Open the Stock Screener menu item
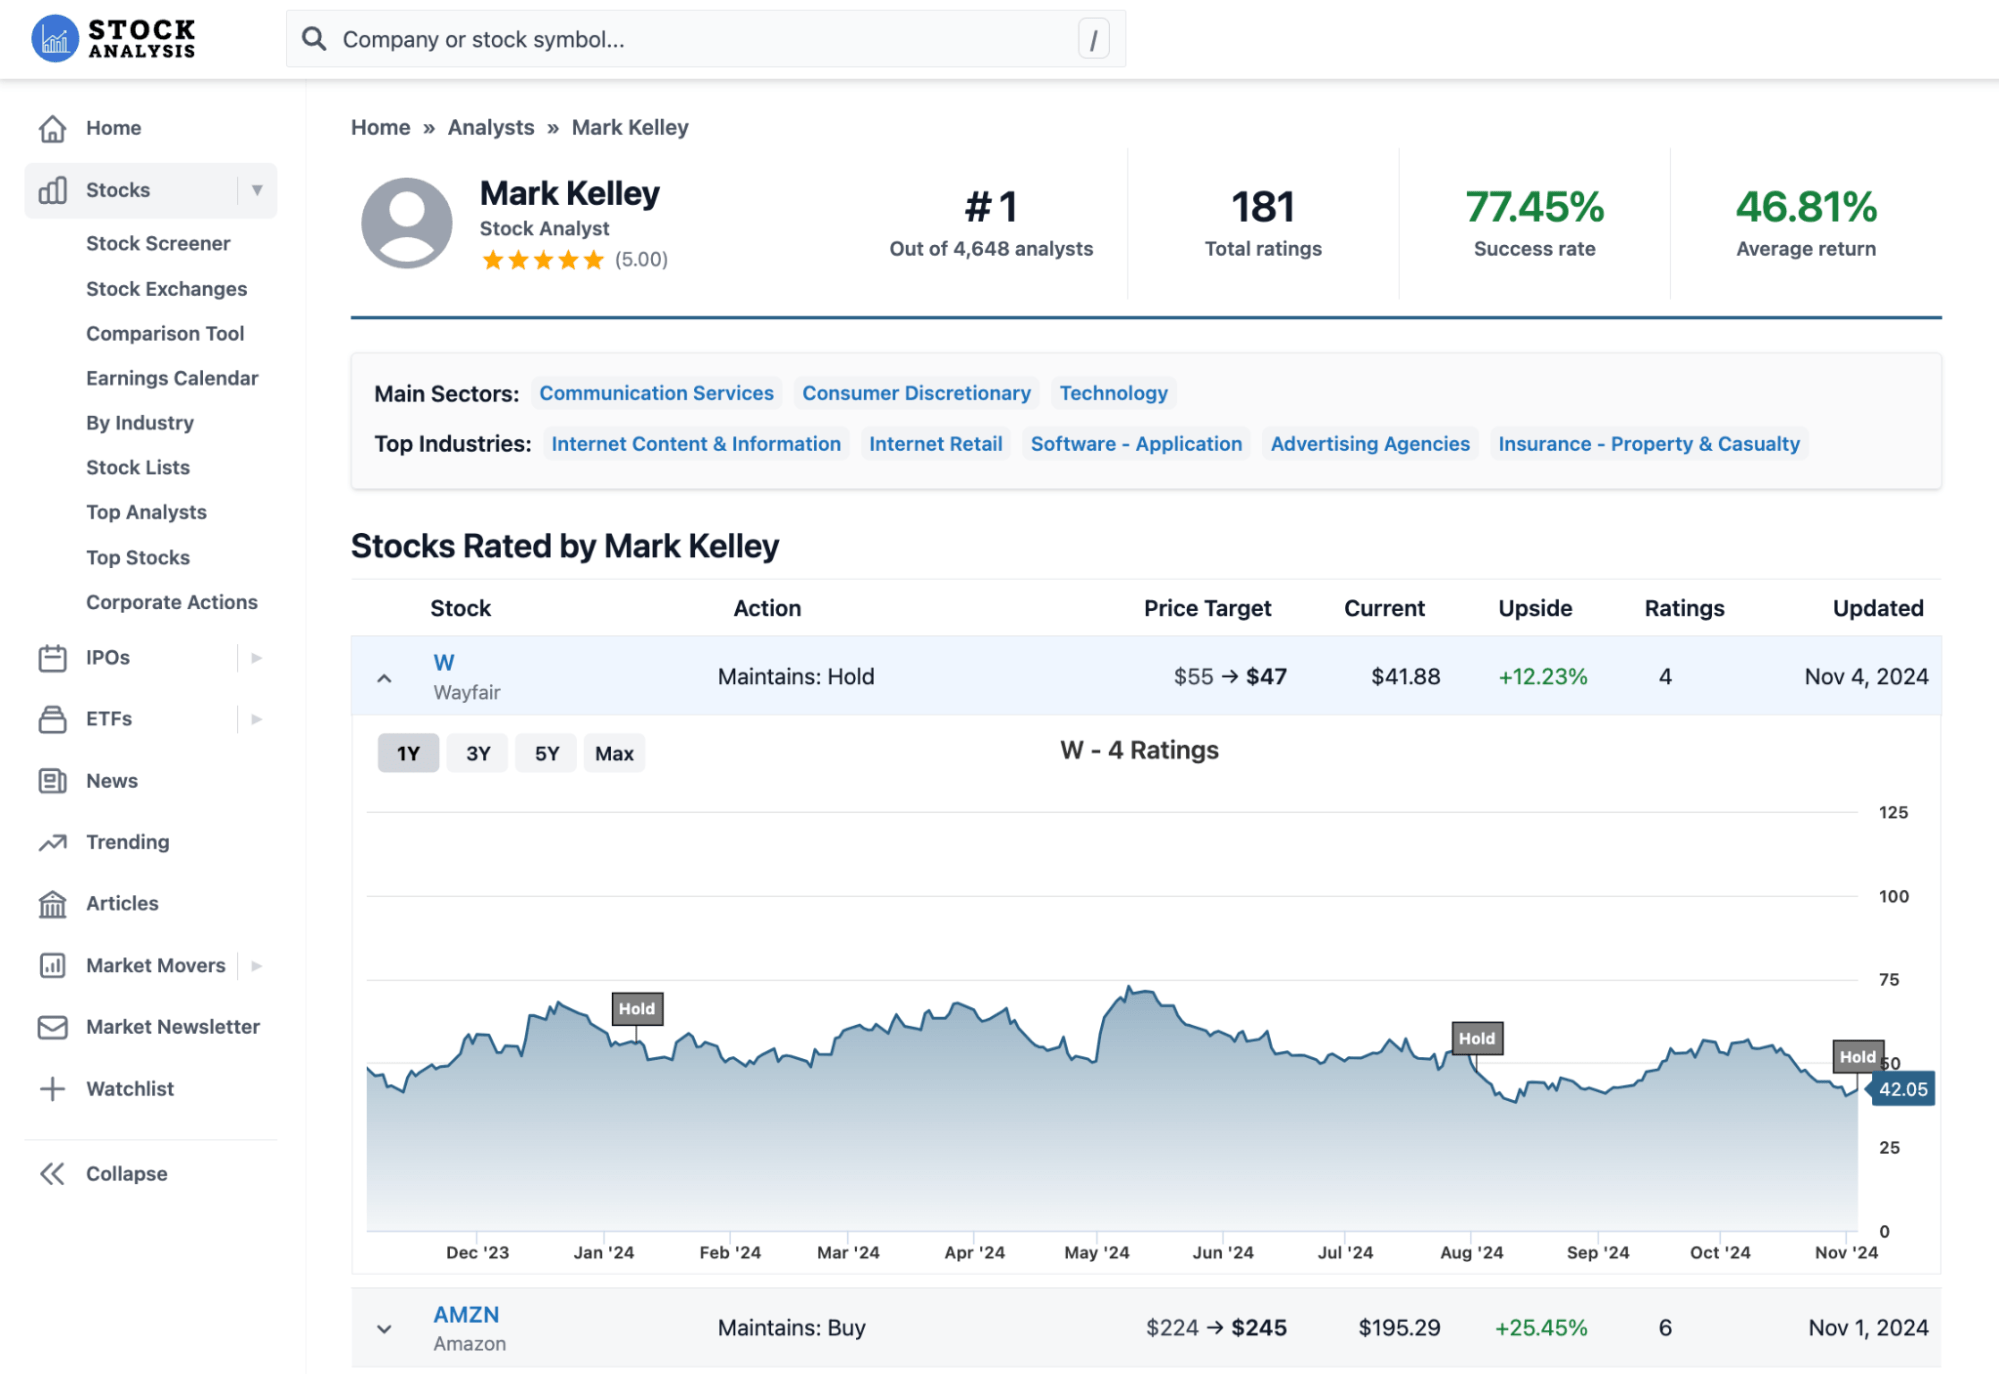 pos(156,242)
